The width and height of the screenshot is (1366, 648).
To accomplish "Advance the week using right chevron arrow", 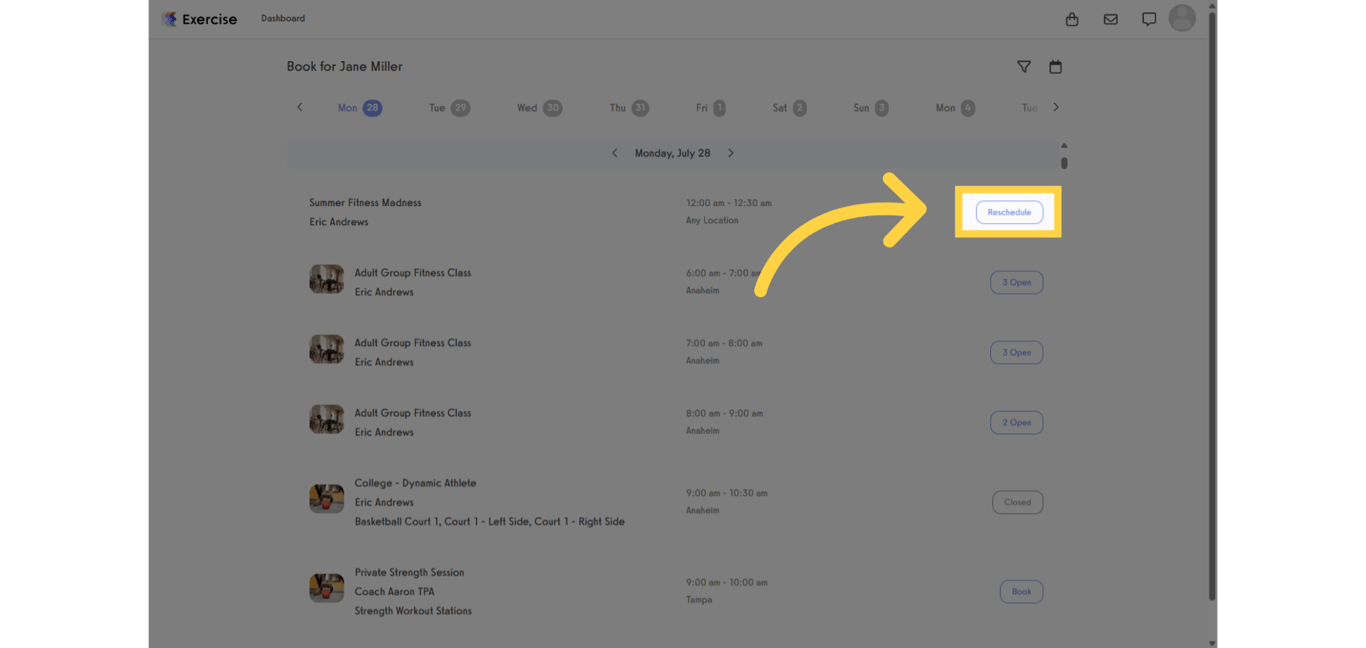I will 1055,107.
